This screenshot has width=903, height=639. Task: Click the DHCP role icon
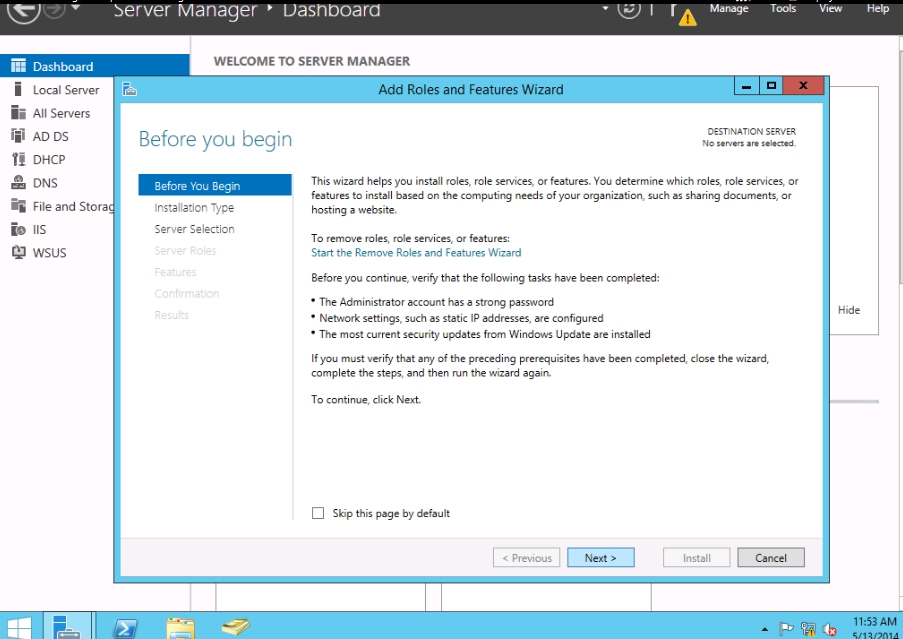18,159
